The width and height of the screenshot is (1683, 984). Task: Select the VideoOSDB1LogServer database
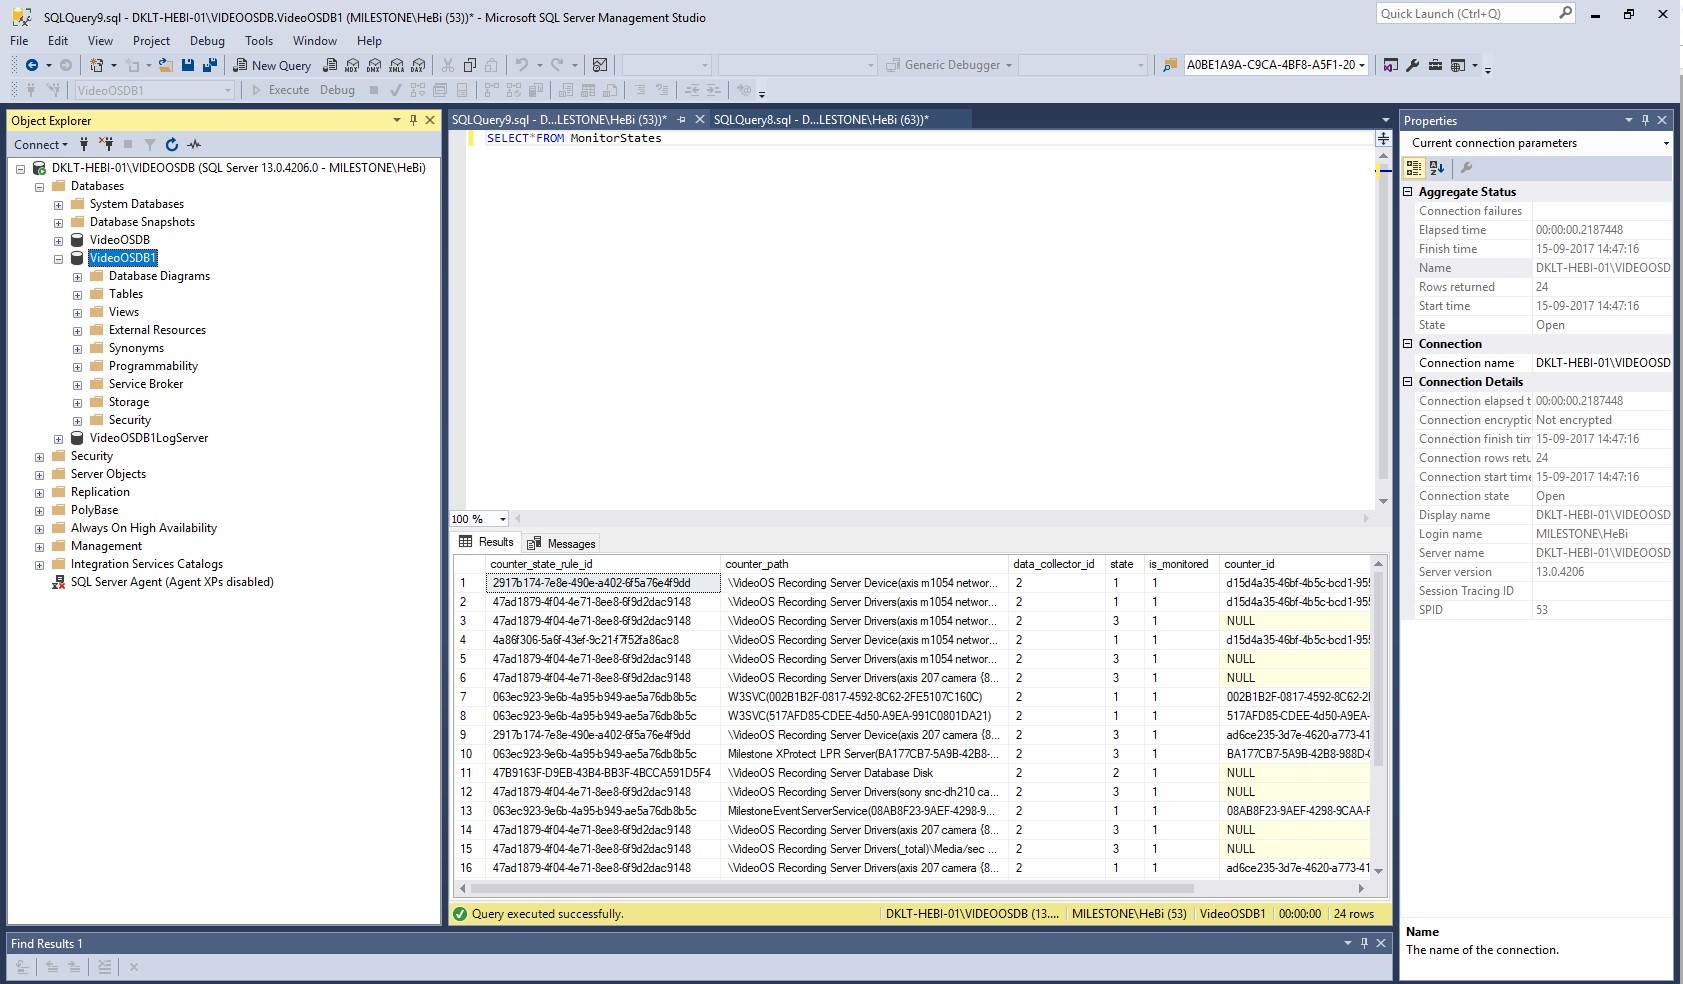[x=149, y=438]
